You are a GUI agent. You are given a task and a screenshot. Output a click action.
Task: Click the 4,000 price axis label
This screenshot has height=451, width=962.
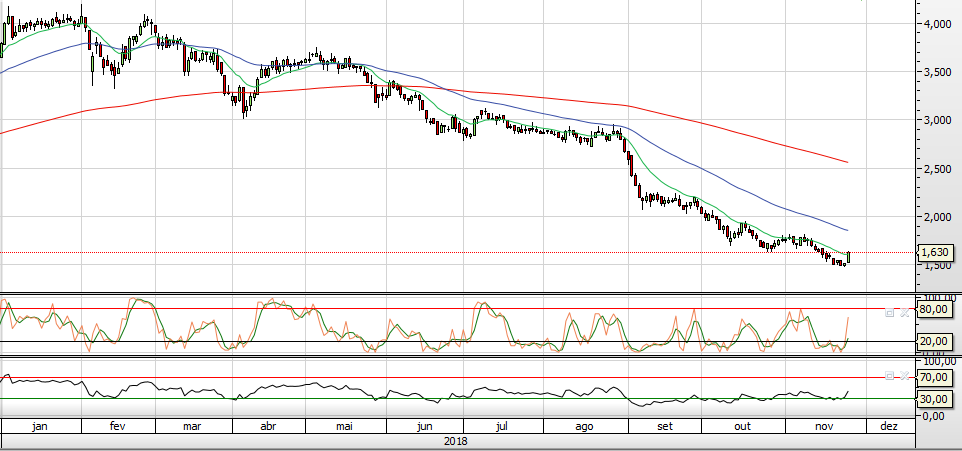click(x=935, y=24)
